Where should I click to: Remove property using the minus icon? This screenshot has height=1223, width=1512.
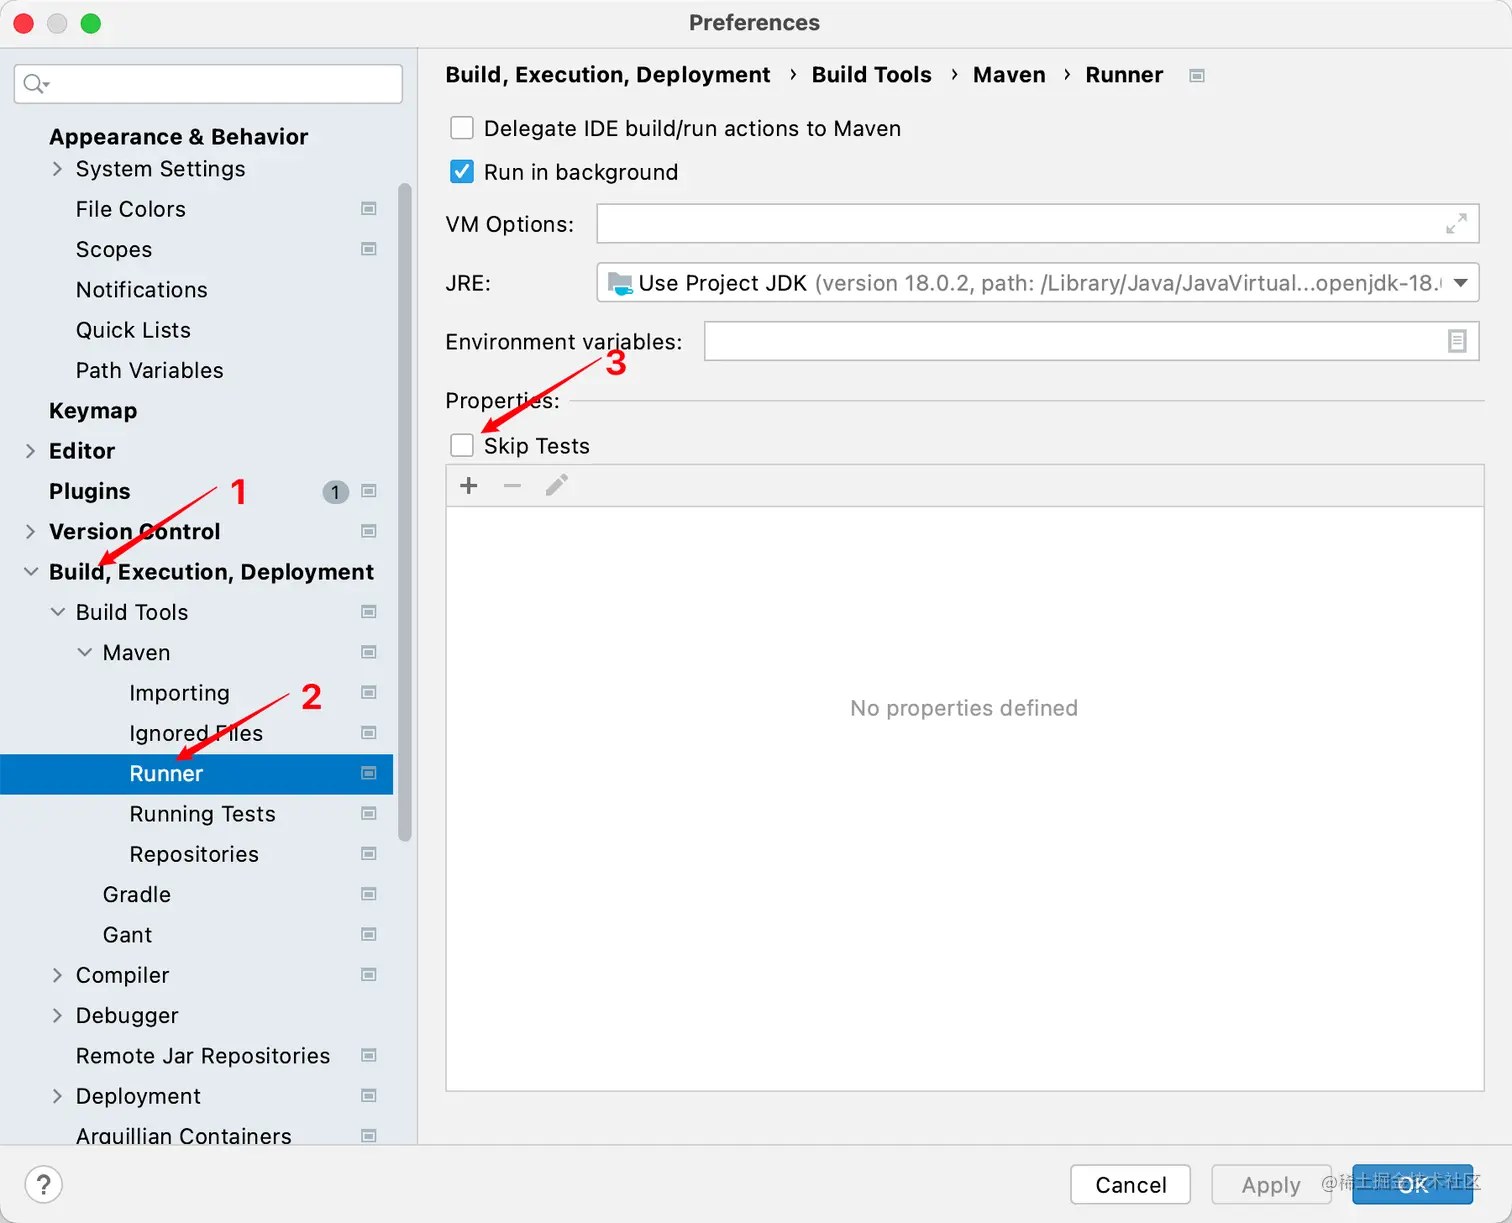point(512,486)
